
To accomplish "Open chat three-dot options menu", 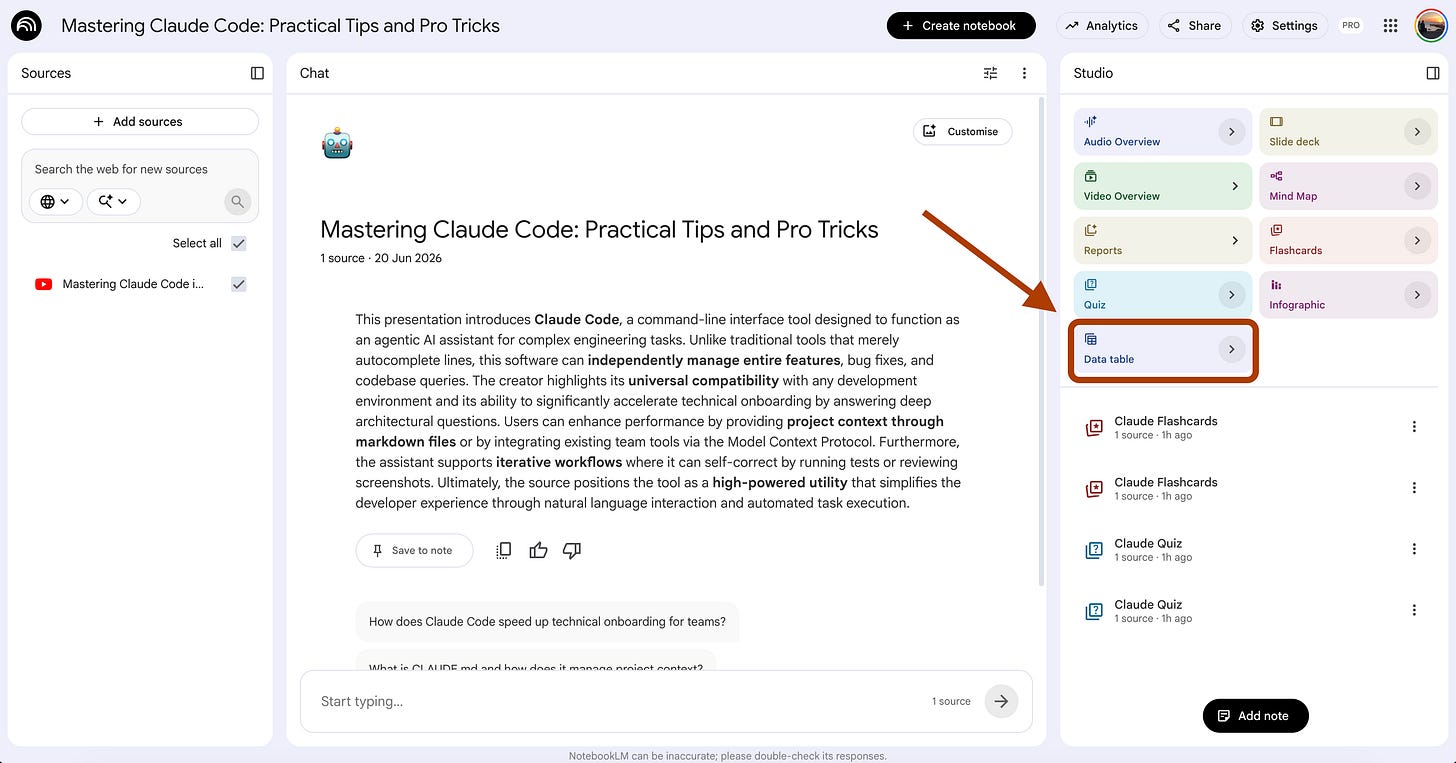I will [1024, 73].
